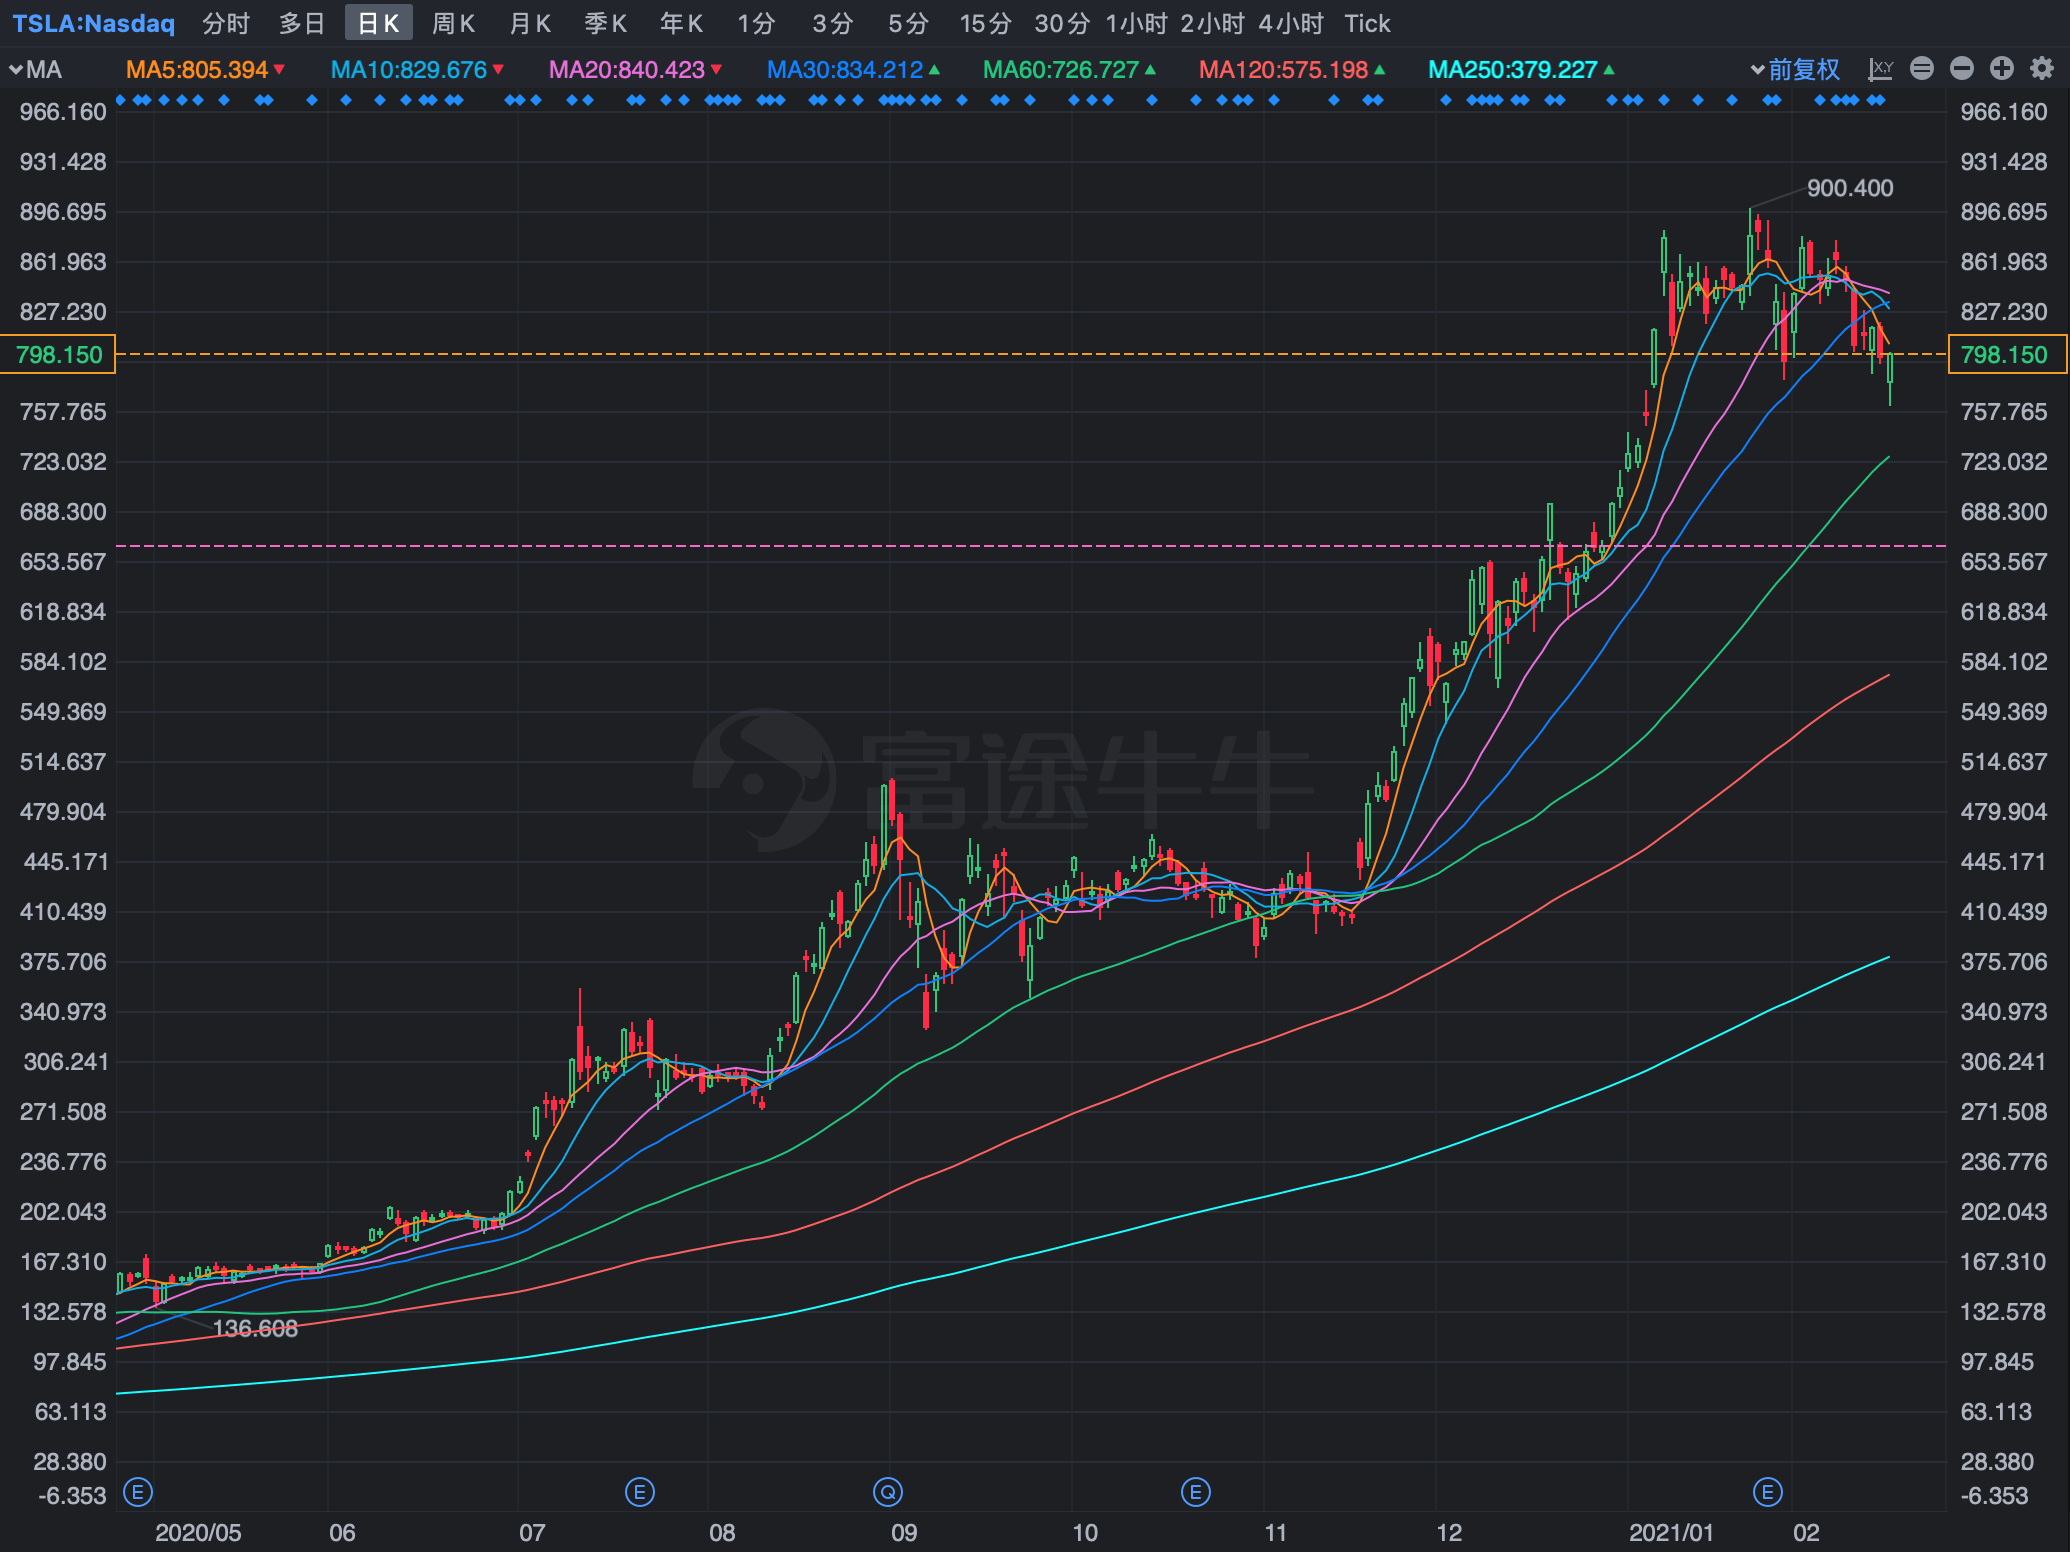
Task: Click the E earnings marker near 2020/05
Action: pyautogui.click(x=137, y=1492)
